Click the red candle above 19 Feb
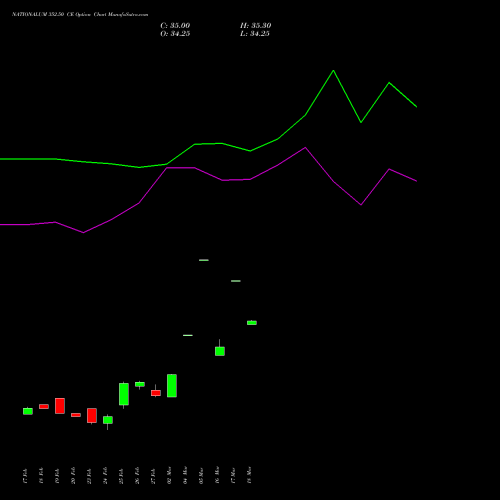500x500 pixels. (x=60, y=406)
